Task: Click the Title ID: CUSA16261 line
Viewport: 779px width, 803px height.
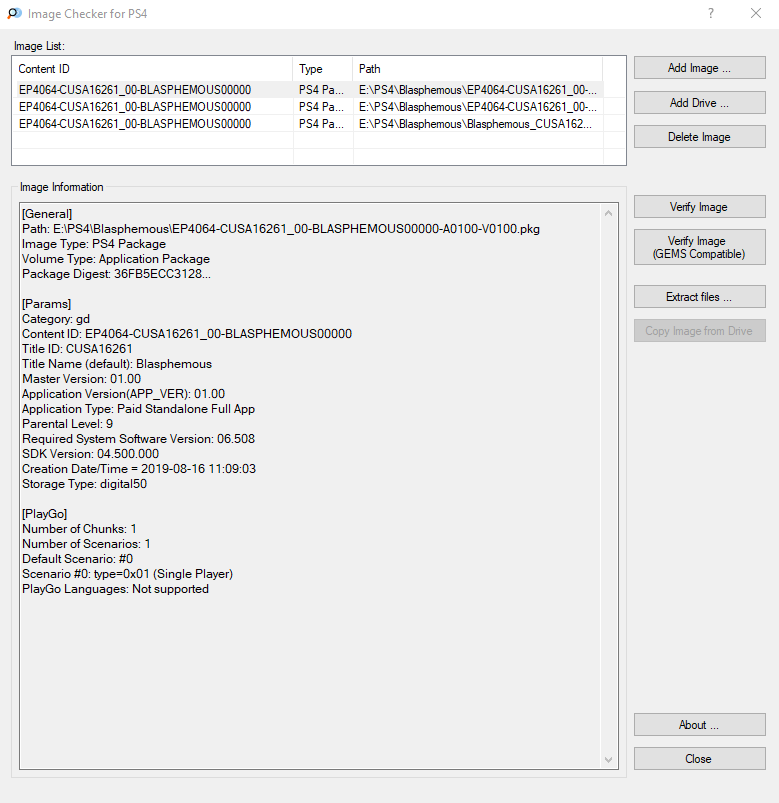Action: 77,349
